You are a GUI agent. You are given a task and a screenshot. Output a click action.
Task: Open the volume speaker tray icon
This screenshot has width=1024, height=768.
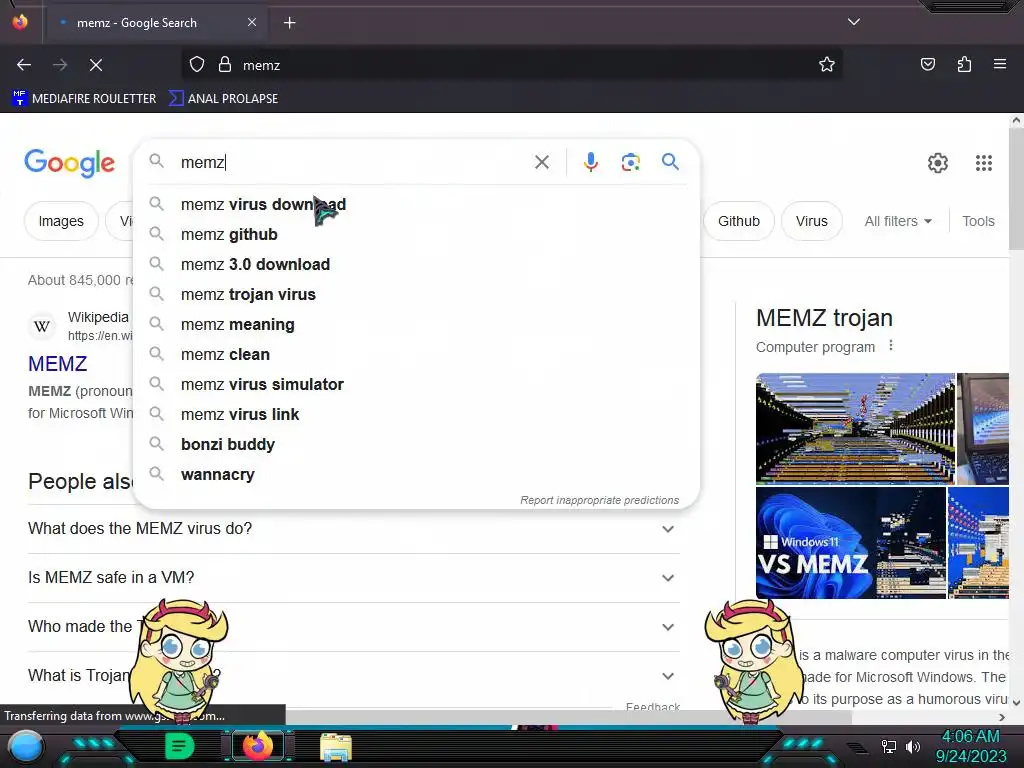[912, 746]
